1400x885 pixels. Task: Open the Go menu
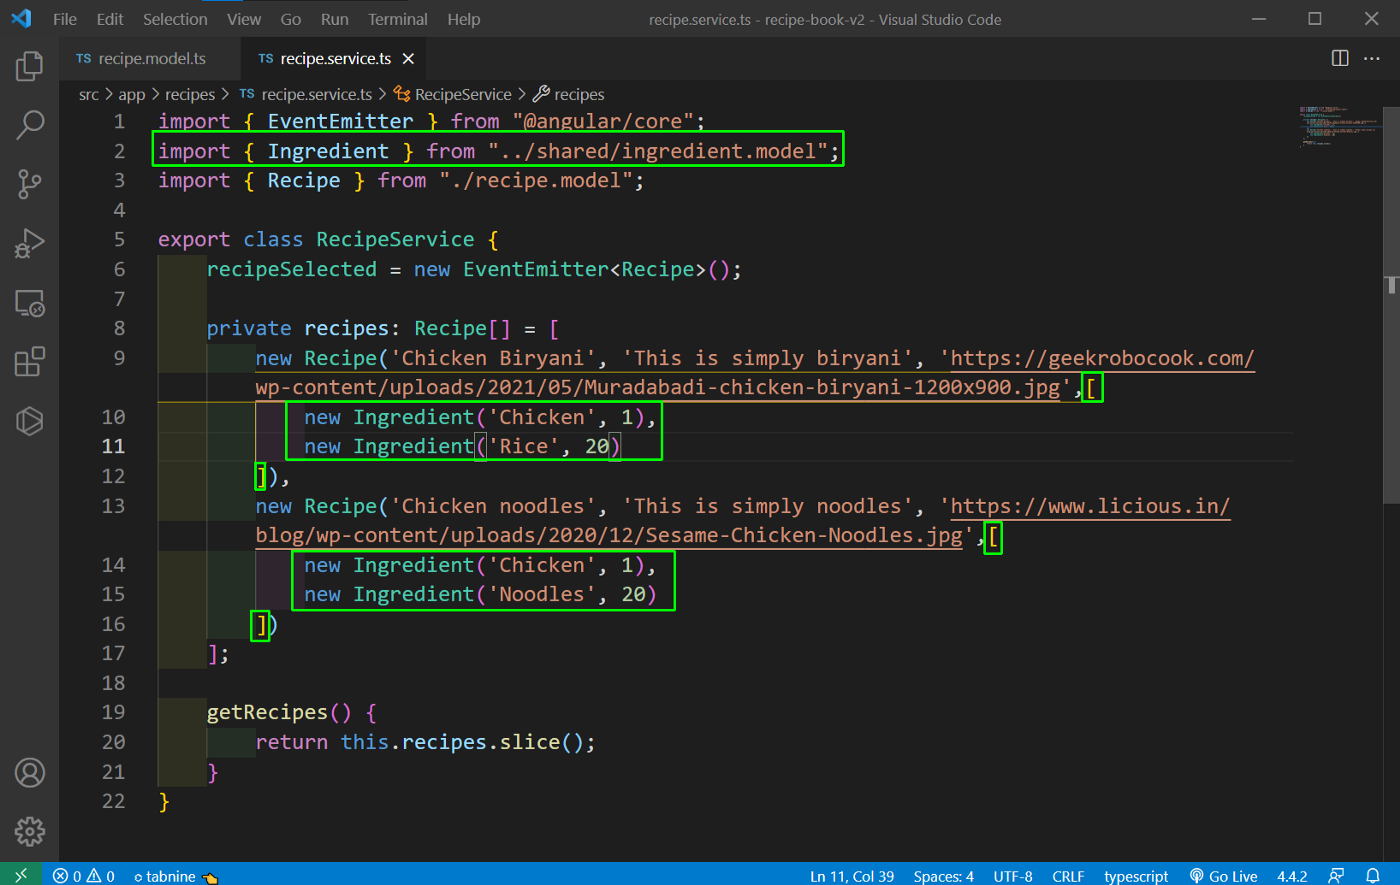point(291,19)
